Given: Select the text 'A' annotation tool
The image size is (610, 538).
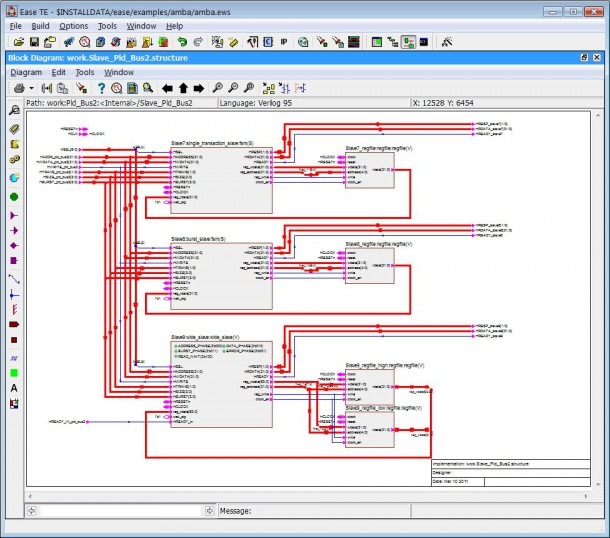Looking at the screenshot, I should [x=14, y=388].
